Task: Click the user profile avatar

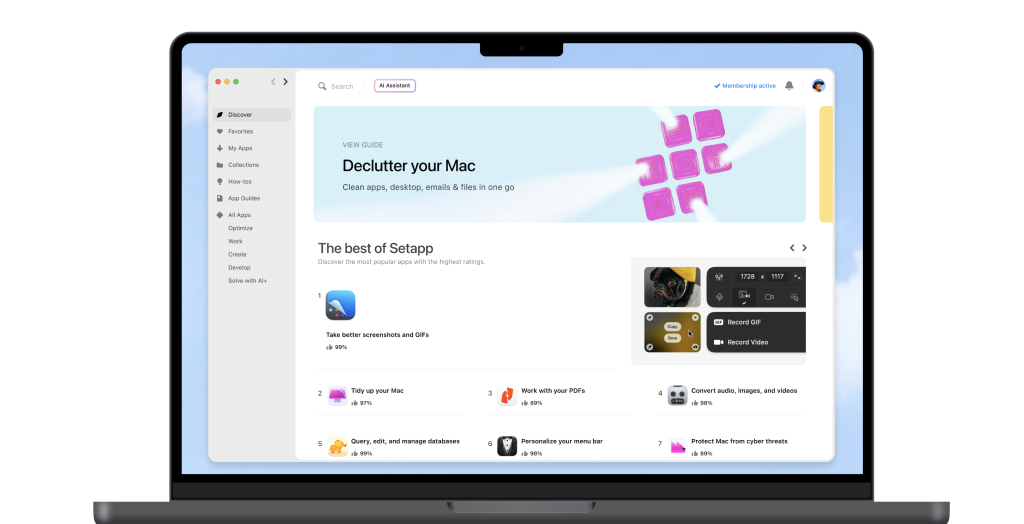Action: pos(818,86)
